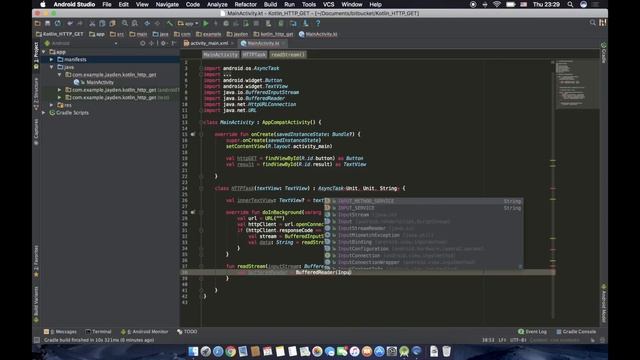This screenshot has width=640, height=360.
Task: Click MainActivity.kt in the navigation breadcrumb
Action: [318, 34]
